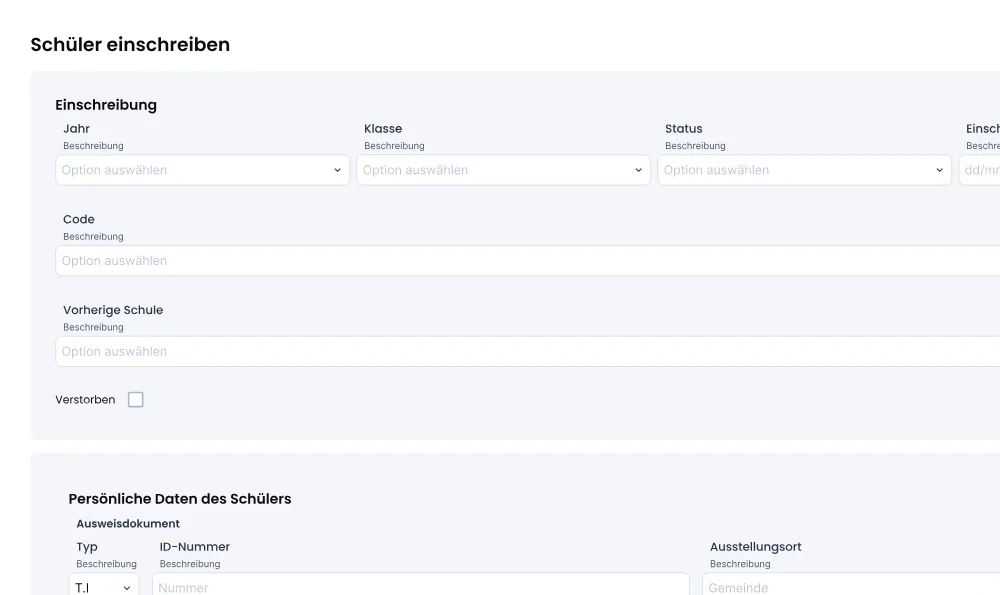Viewport: 1000px width, 595px height.
Task: Click the 'Verstorben' label text
Action: point(85,400)
